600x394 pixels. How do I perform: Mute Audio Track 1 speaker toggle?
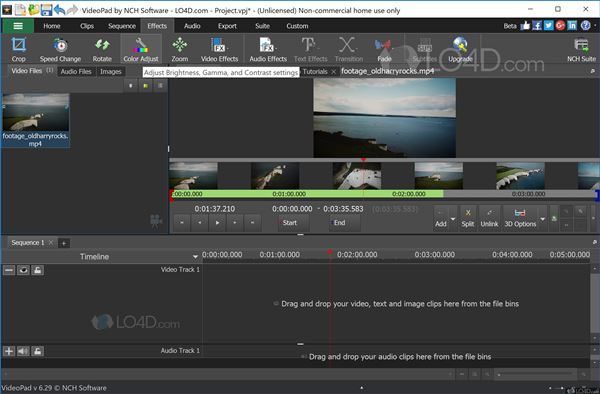(23, 351)
